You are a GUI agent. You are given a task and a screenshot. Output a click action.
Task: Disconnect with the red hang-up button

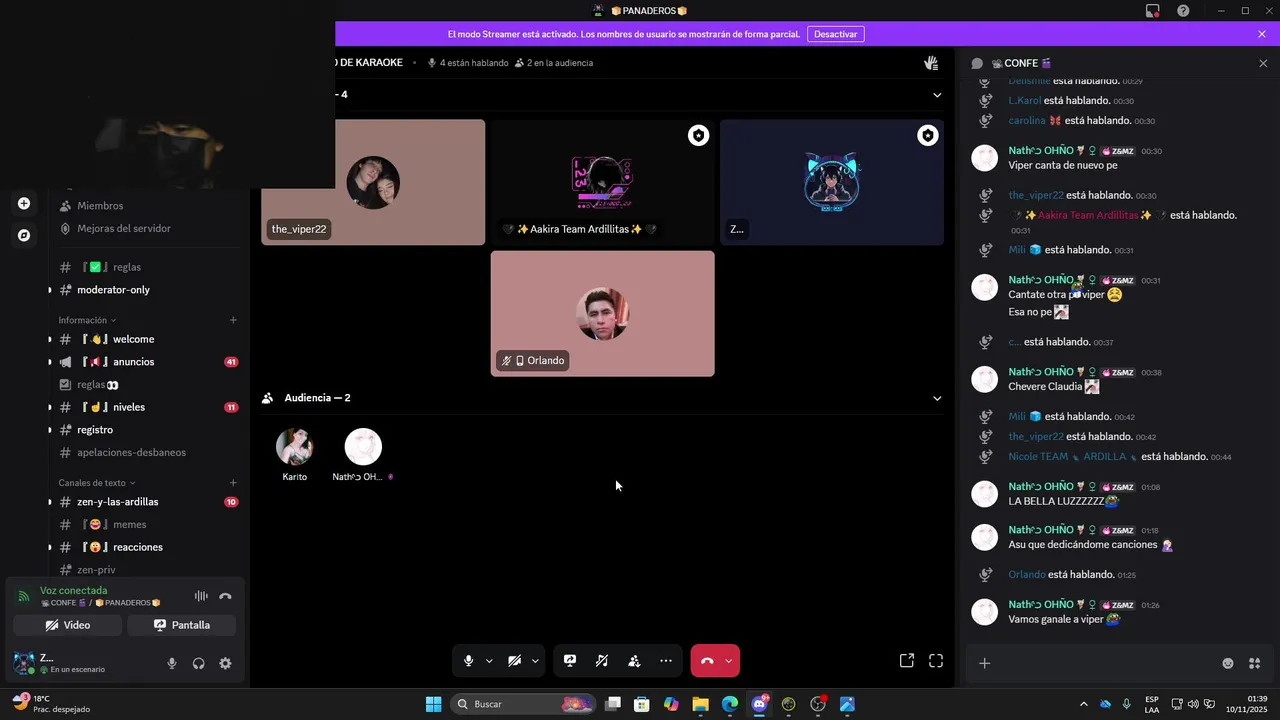pyautogui.click(x=707, y=661)
